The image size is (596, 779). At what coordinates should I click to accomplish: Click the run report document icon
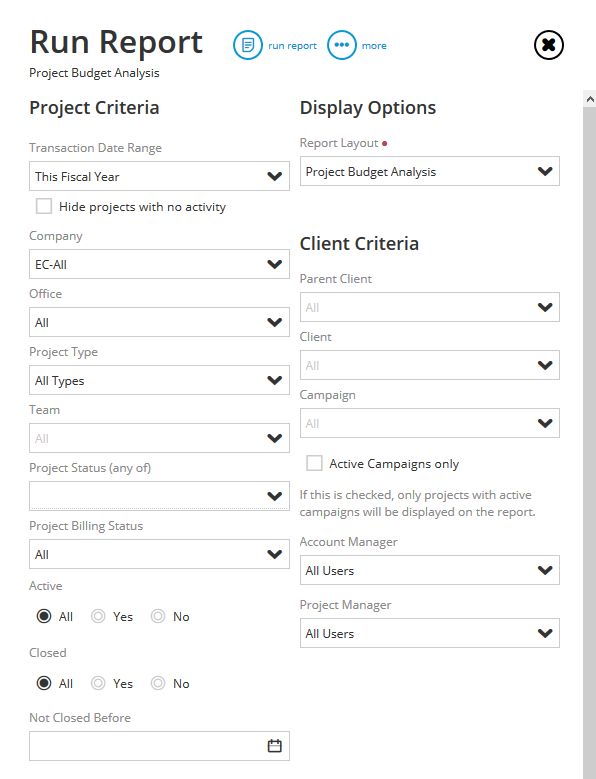248,45
